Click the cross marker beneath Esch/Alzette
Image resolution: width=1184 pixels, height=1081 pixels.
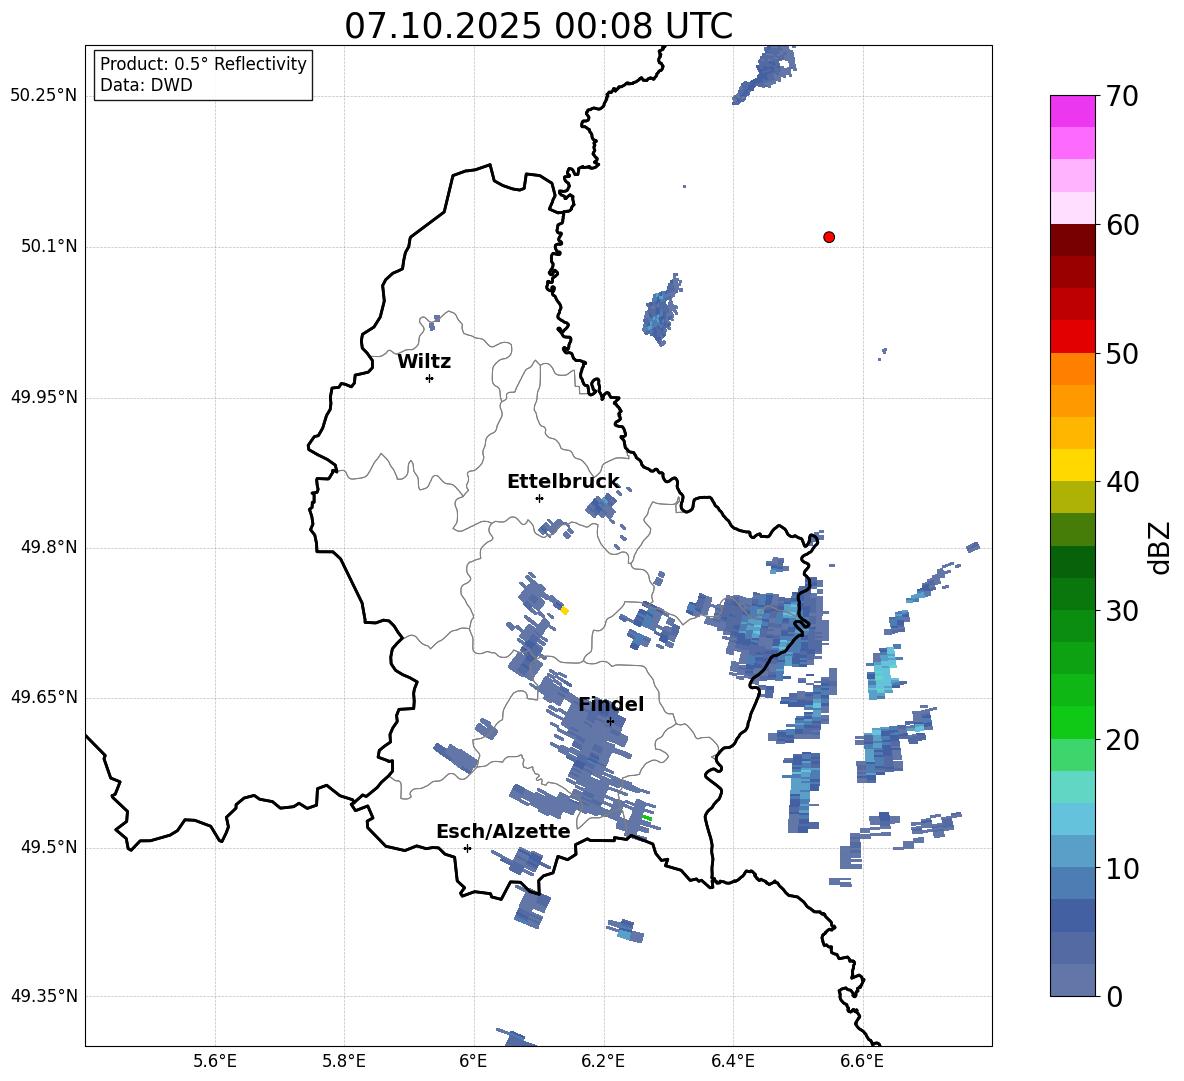[467, 848]
